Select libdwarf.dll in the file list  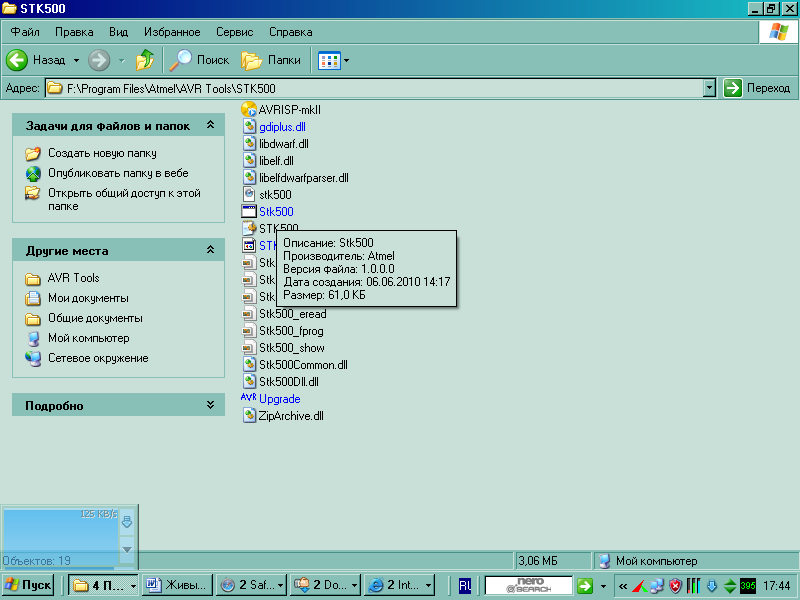[283, 144]
